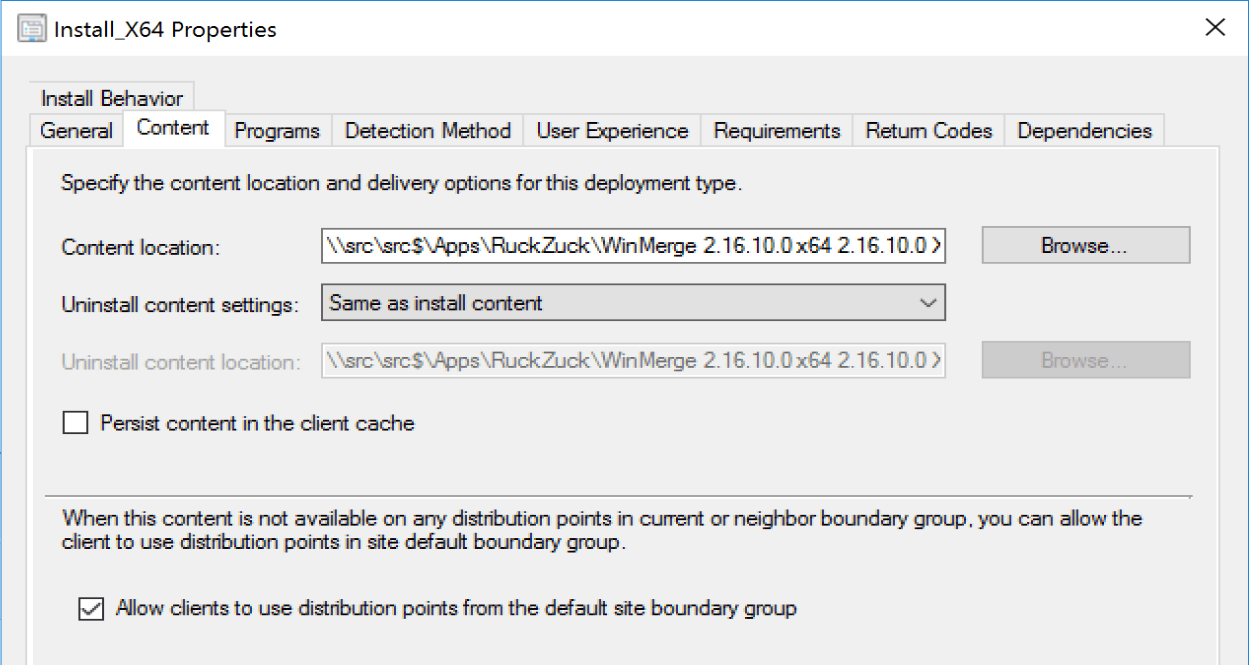Click the Install_X64 Properties window icon
The image size is (1249, 665).
pyautogui.click(x=31, y=28)
